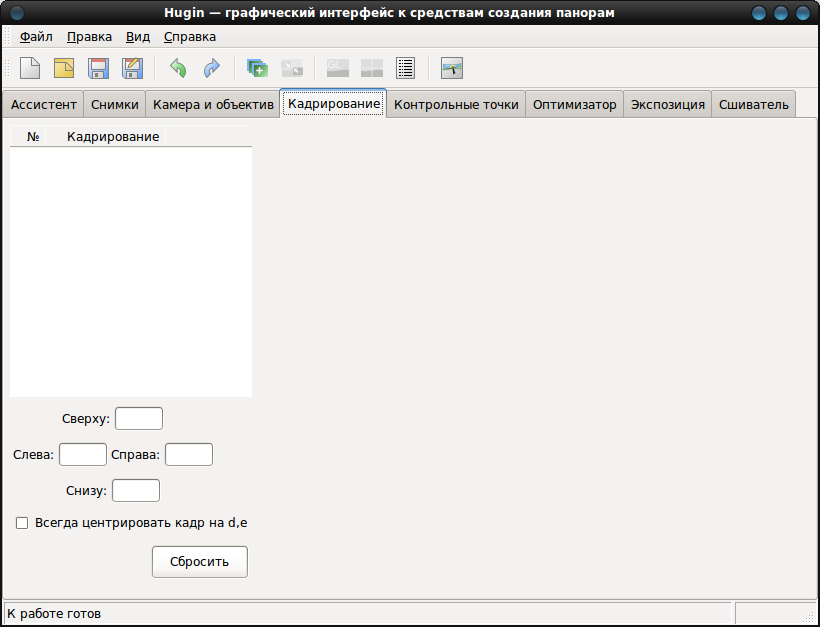
Task: Switch to the Ассистент tab
Action: (43, 105)
